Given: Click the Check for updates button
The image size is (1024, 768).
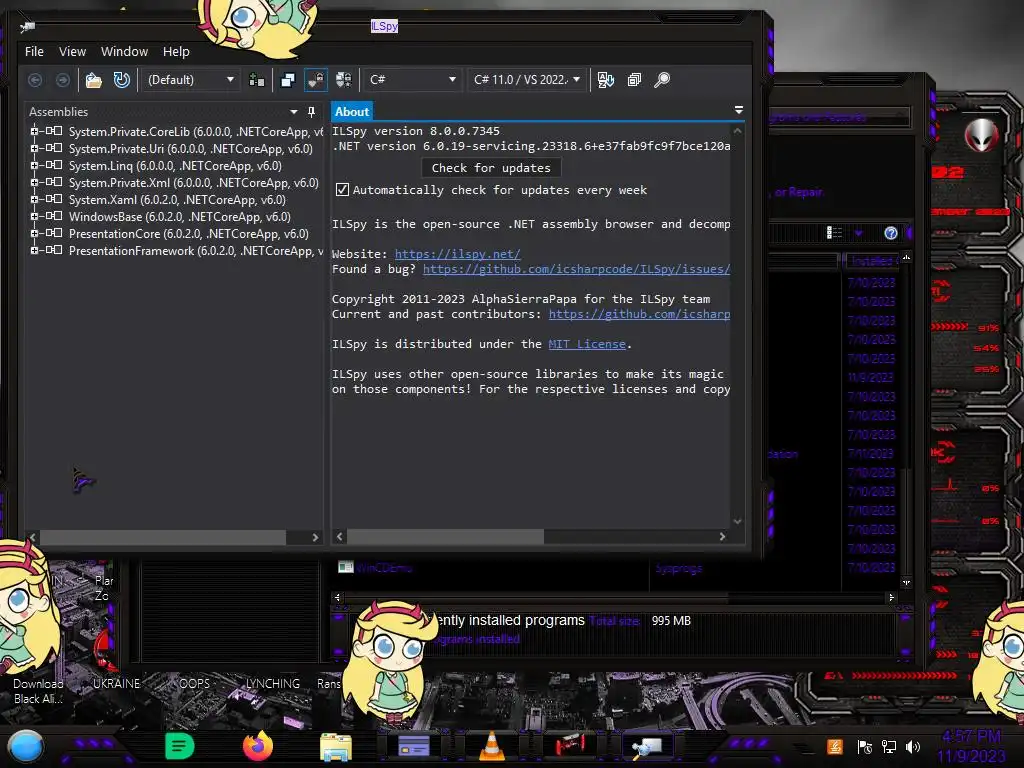Looking at the screenshot, I should coord(491,168).
